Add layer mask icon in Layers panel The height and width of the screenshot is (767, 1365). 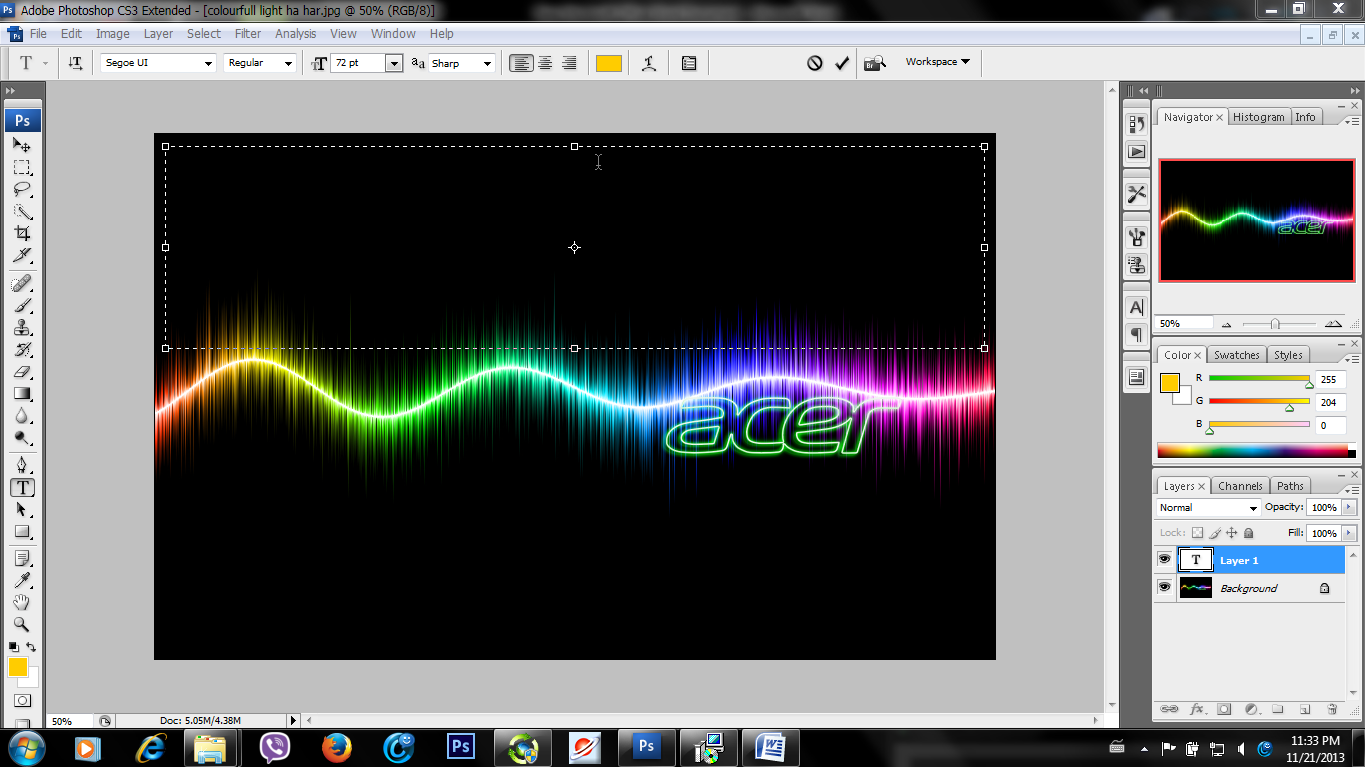coord(1224,709)
